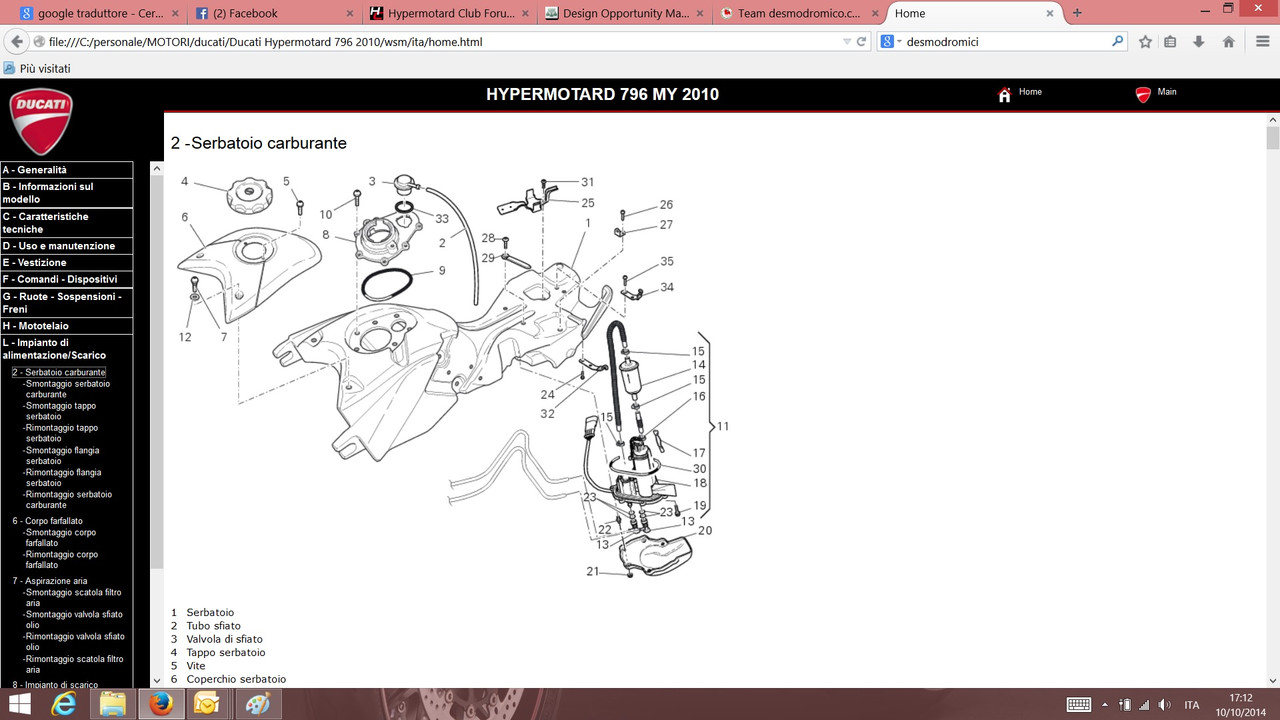Click the Firefox taskbar icon

160,705
